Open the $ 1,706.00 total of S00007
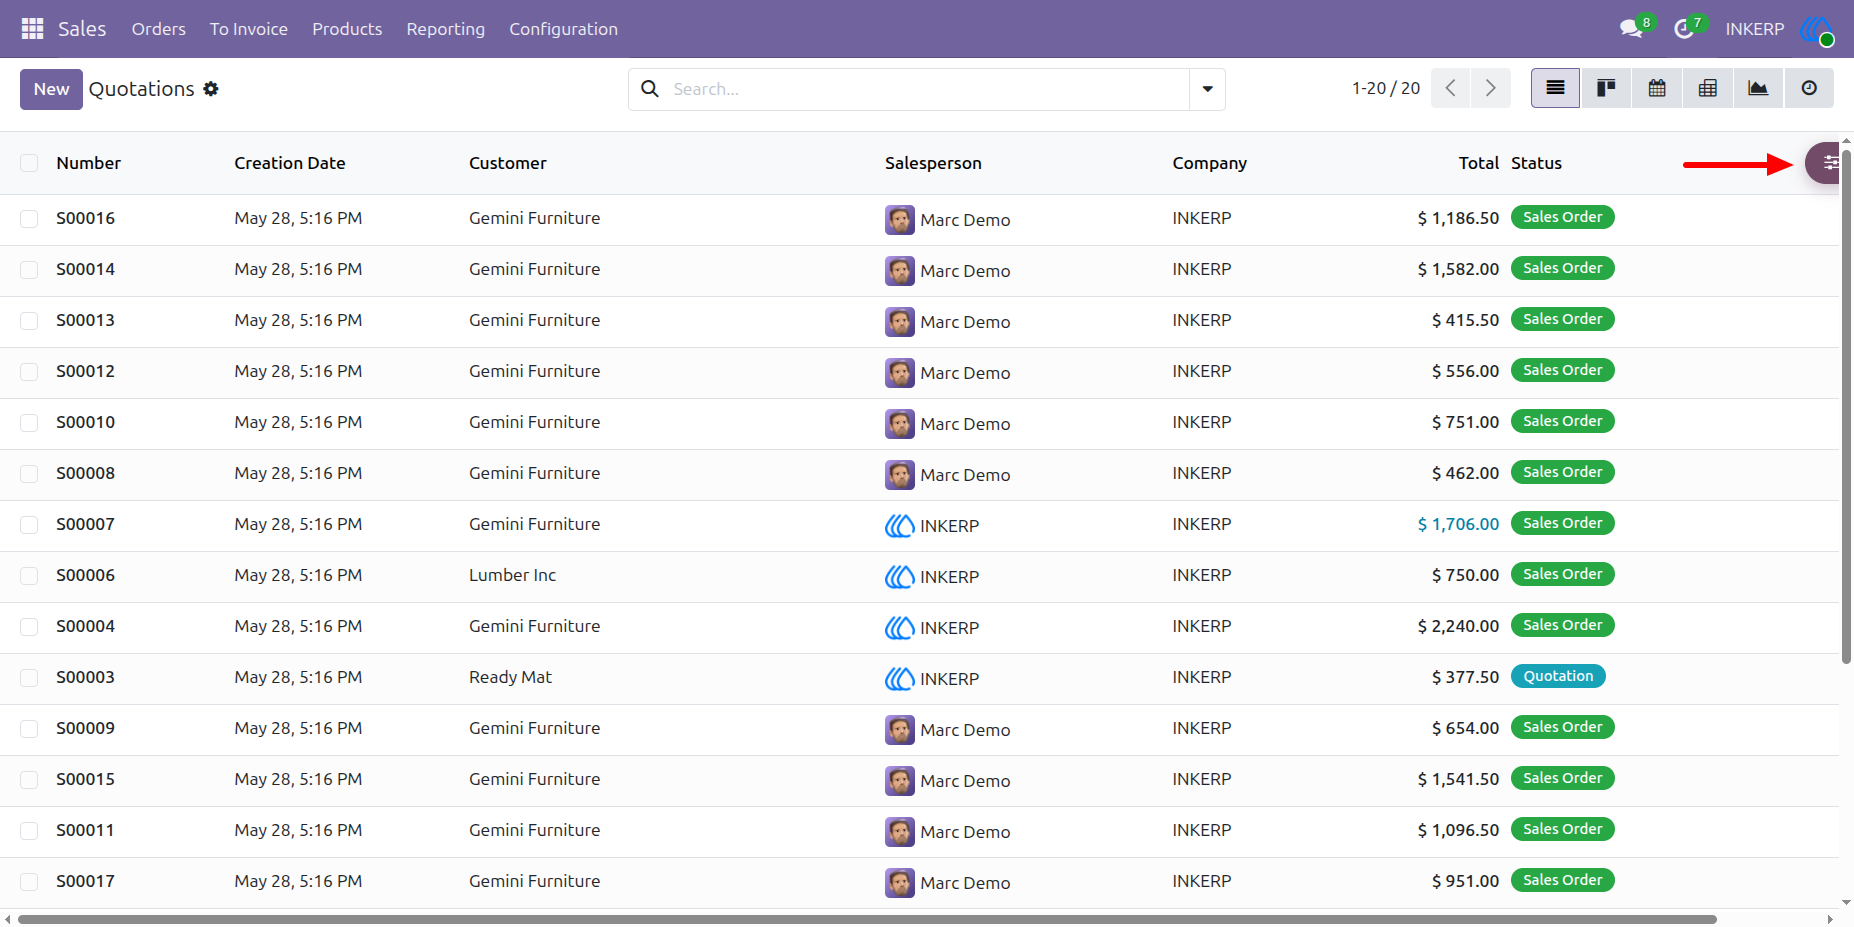This screenshot has height=927, width=1854. tap(1458, 524)
